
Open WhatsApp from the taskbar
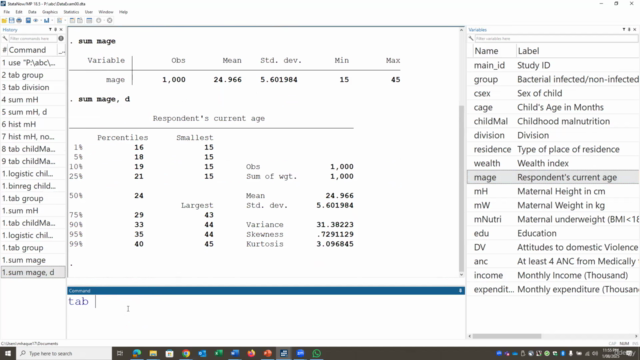[316, 353]
